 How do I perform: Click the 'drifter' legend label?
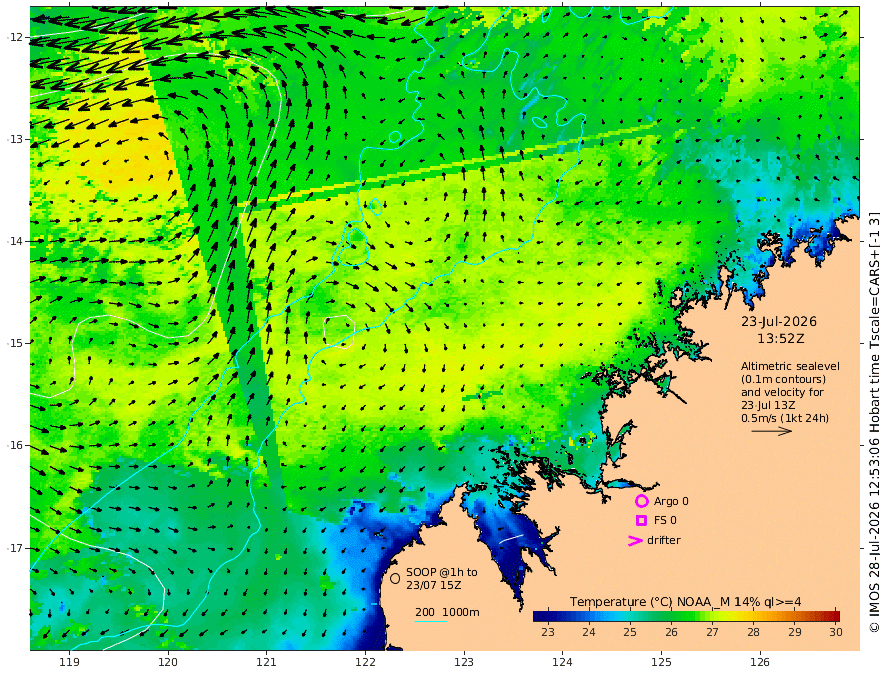point(664,540)
